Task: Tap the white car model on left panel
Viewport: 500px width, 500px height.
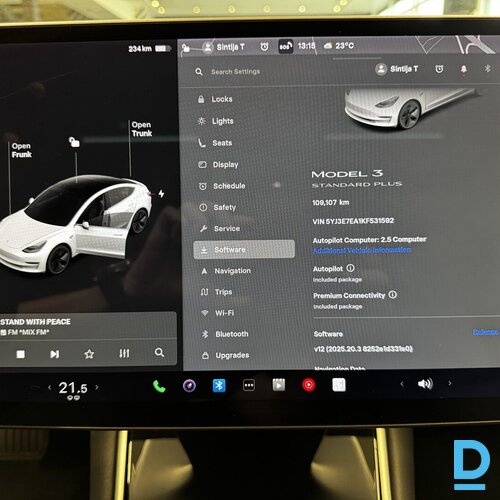Action: point(75,225)
